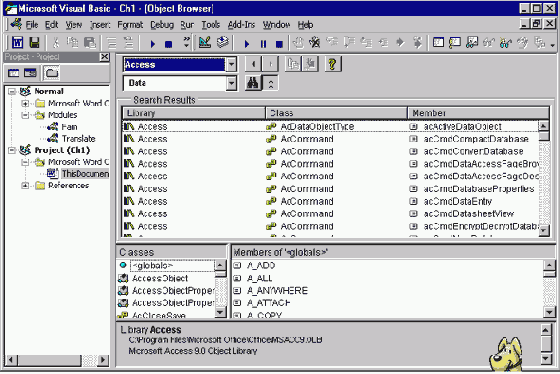
Task: Click the Copy to Clipboard icon in the Object Browser
Action: click(293, 64)
